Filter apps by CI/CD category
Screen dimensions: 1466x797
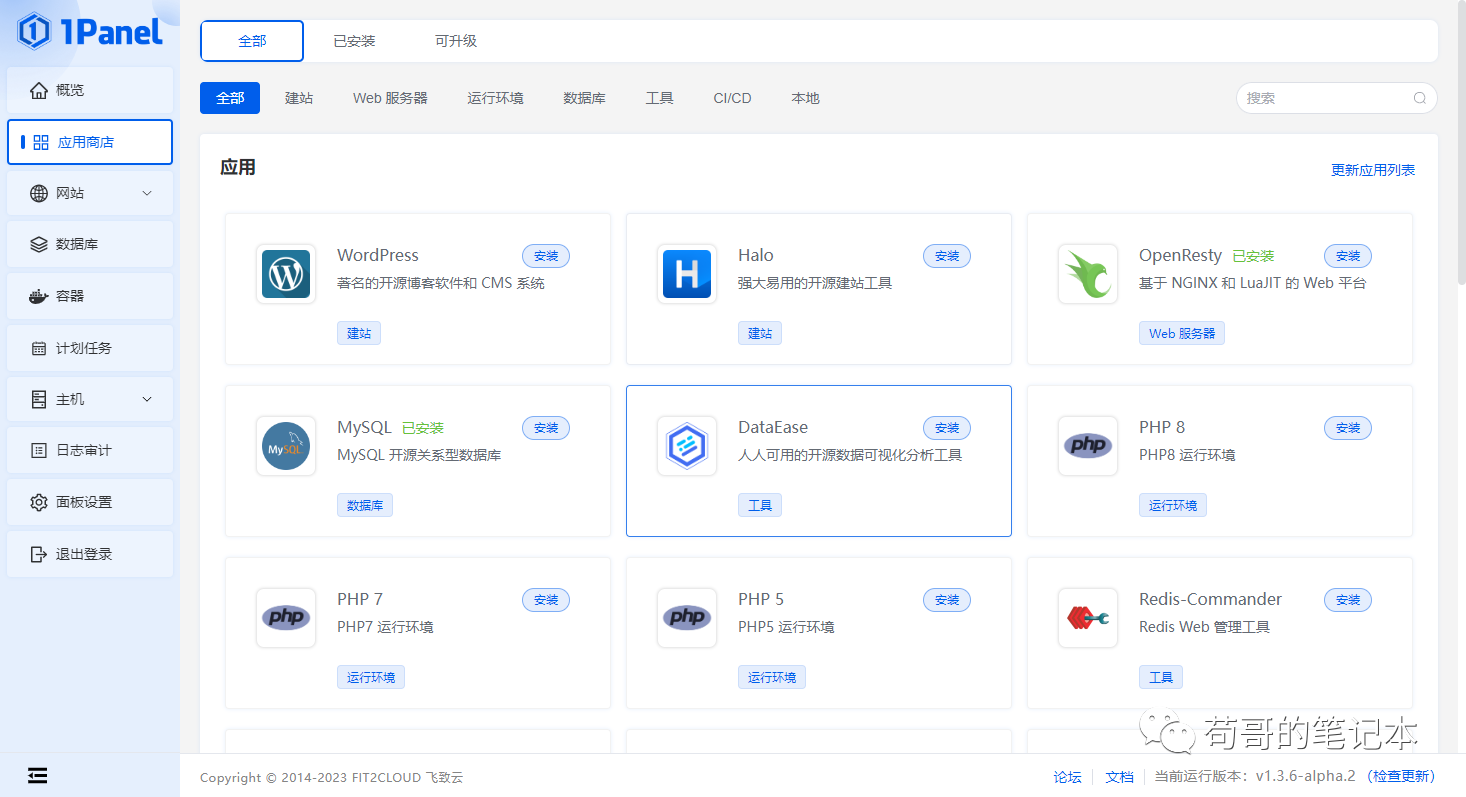(x=732, y=98)
